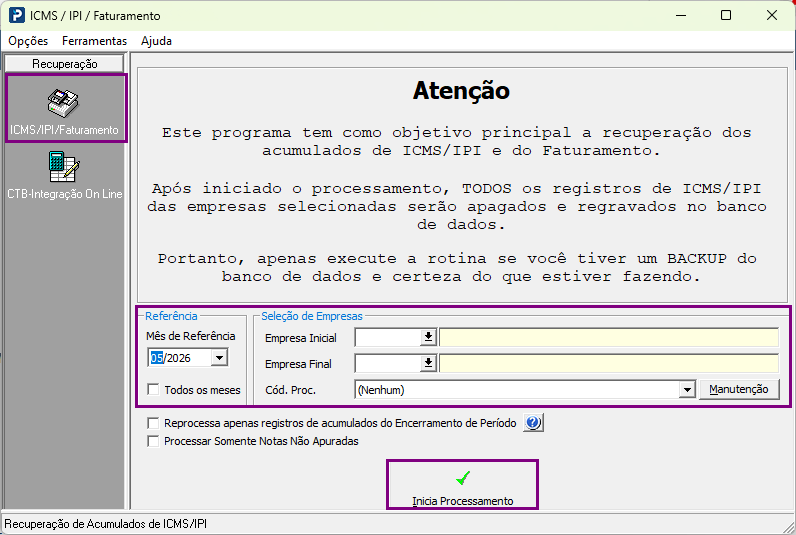Click the Empresa Final code field
Viewport: 796px width, 535px height.
pos(388,363)
